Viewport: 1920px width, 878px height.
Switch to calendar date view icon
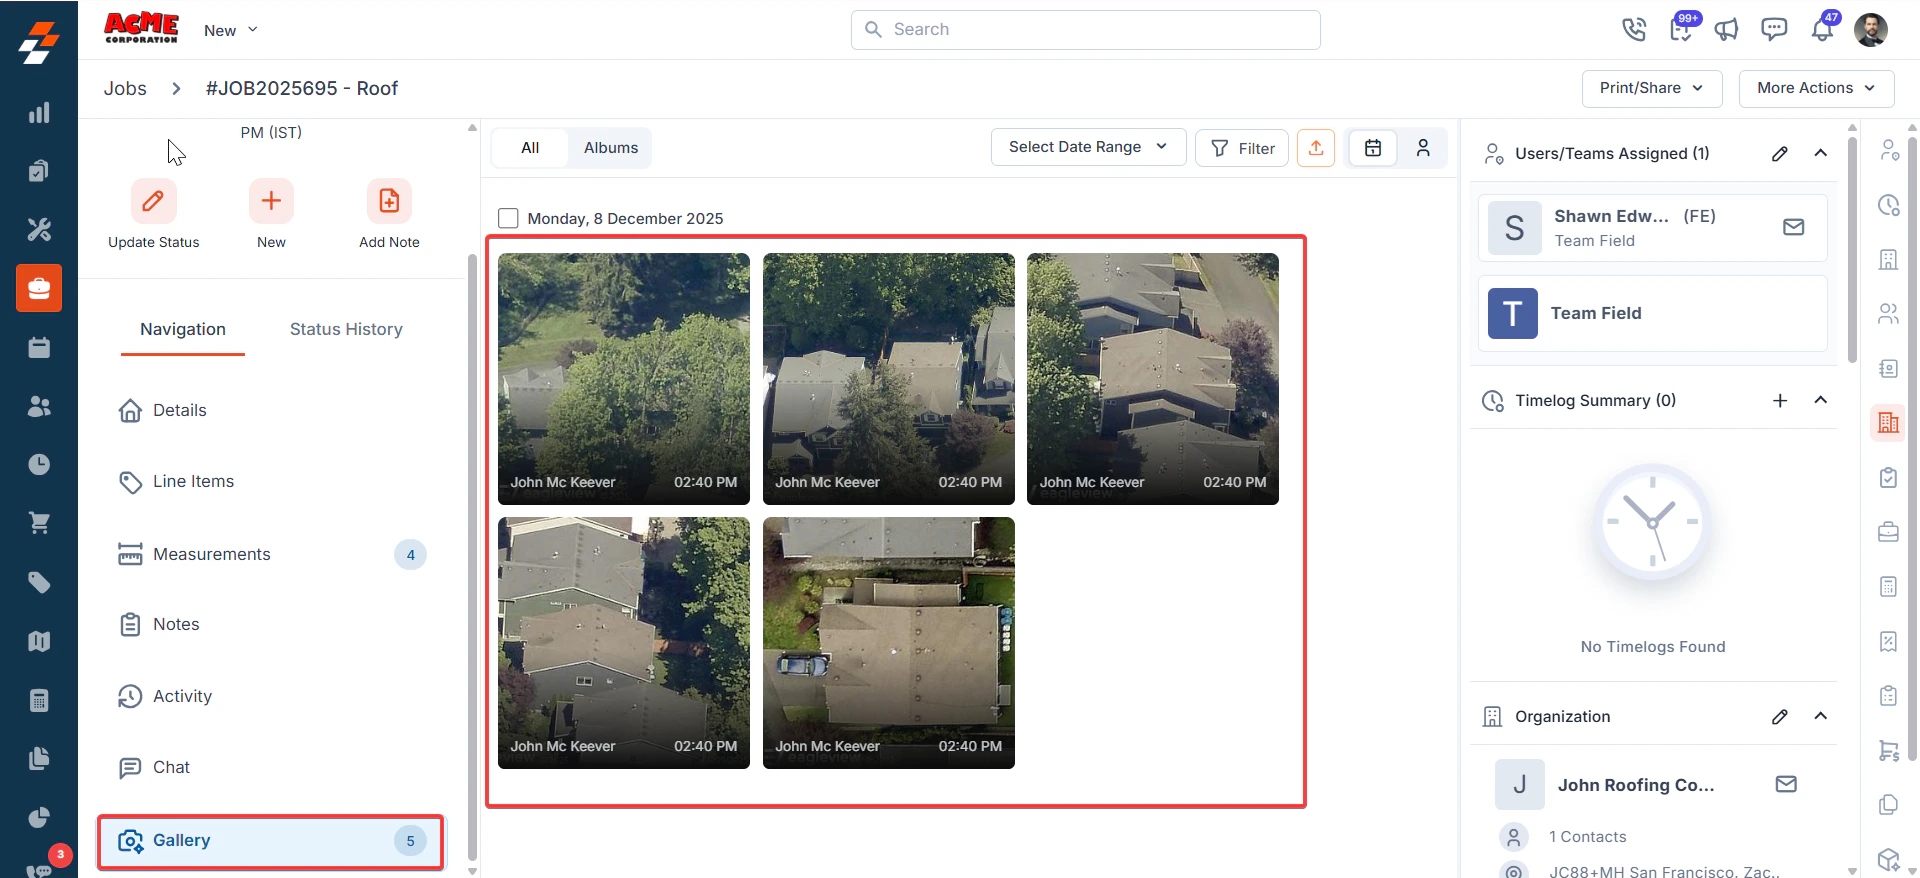tap(1373, 148)
